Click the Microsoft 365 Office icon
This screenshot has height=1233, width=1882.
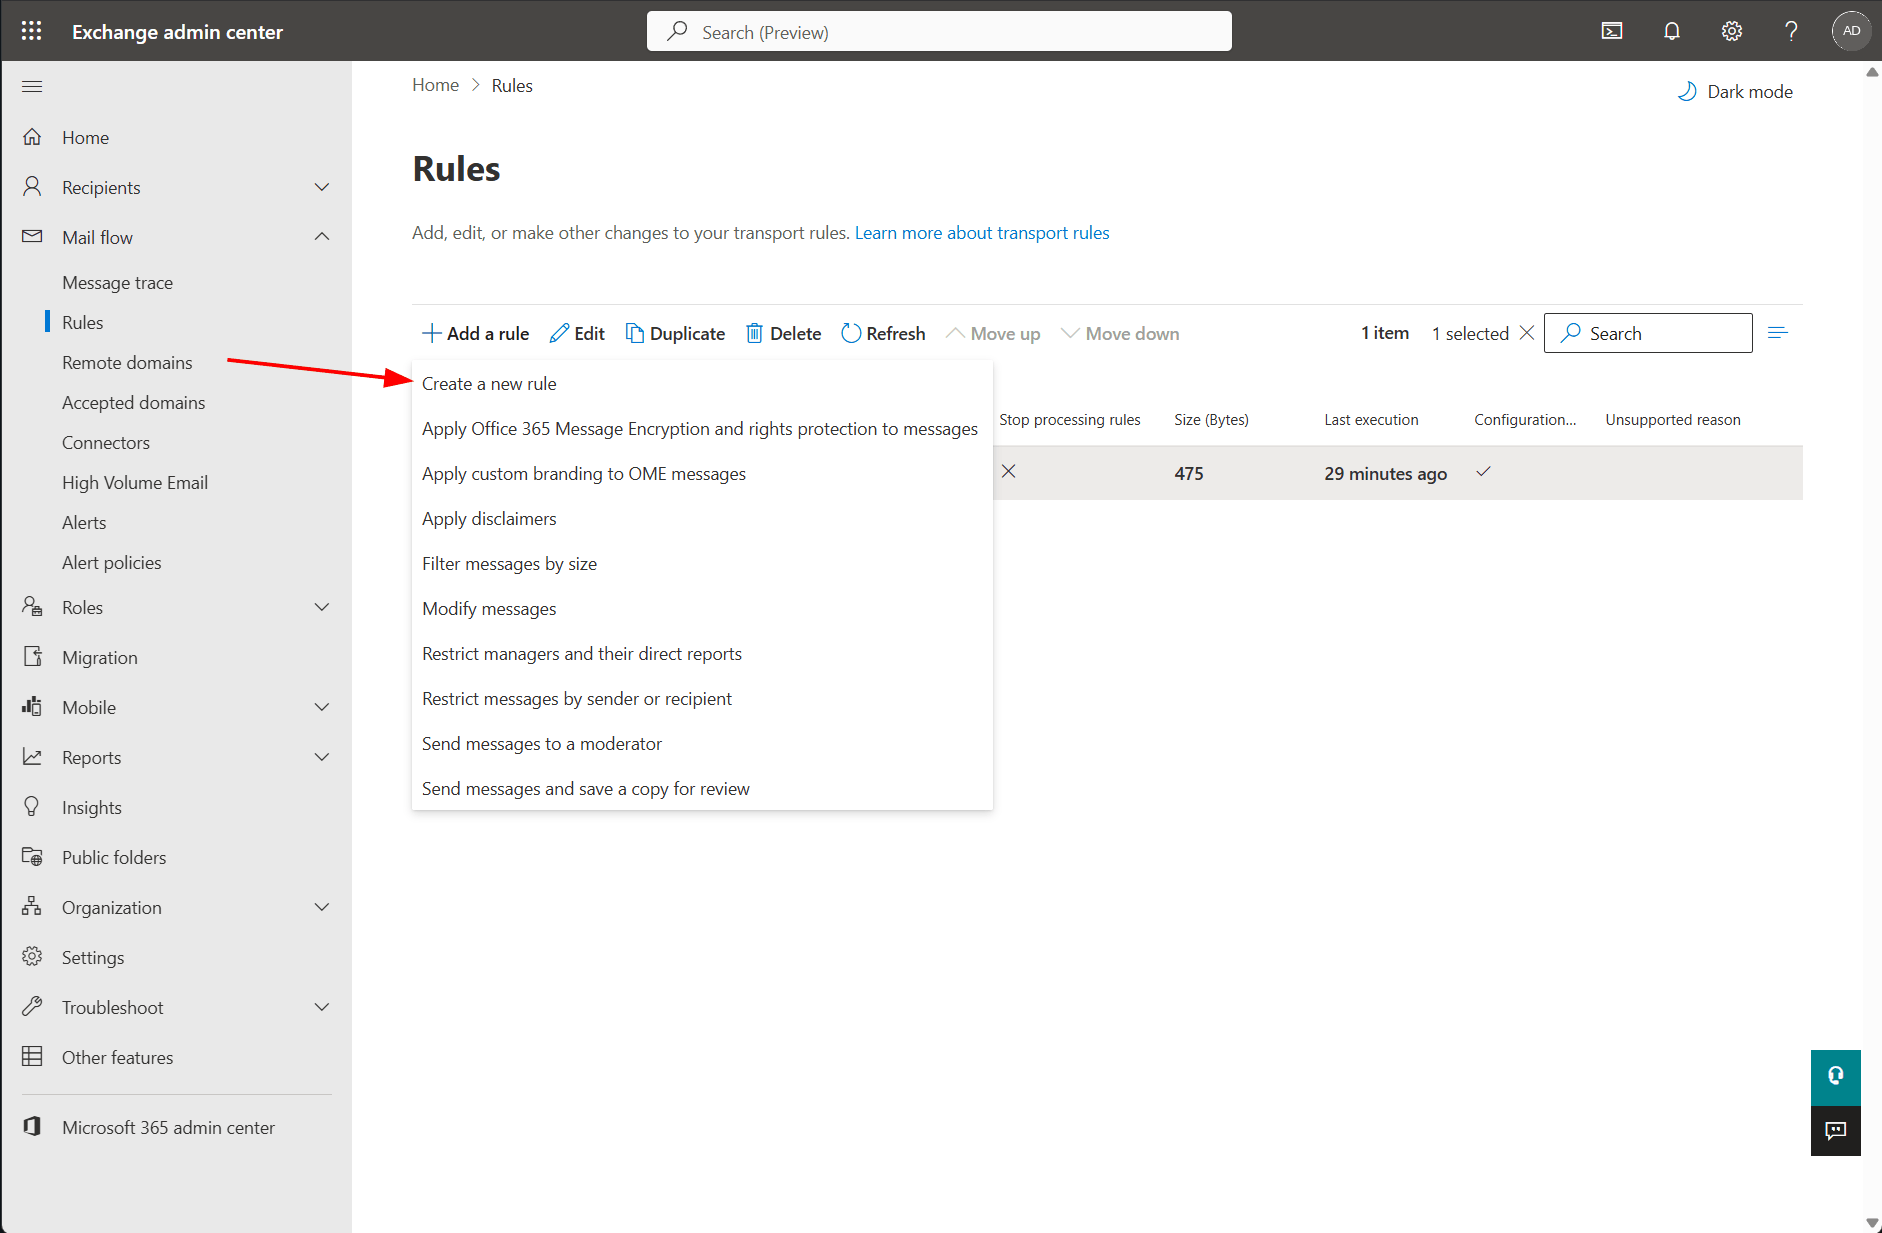[32, 1126]
